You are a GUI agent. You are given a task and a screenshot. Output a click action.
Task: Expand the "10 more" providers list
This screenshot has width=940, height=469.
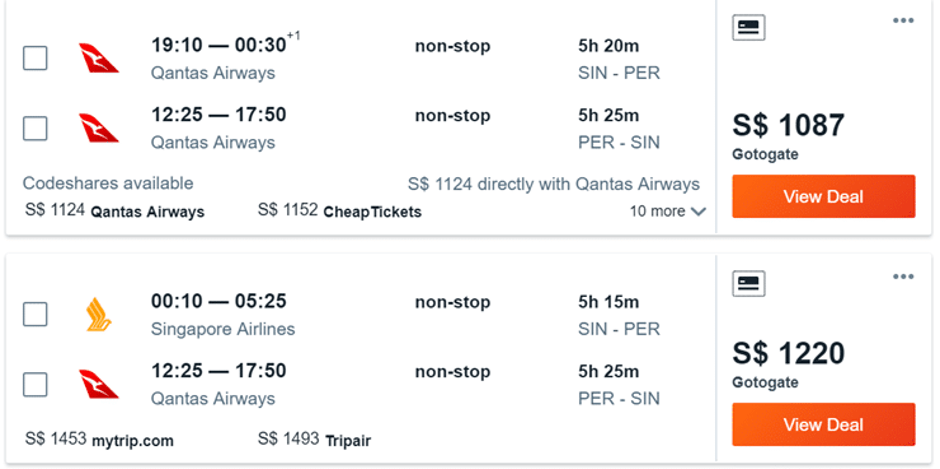[667, 211]
